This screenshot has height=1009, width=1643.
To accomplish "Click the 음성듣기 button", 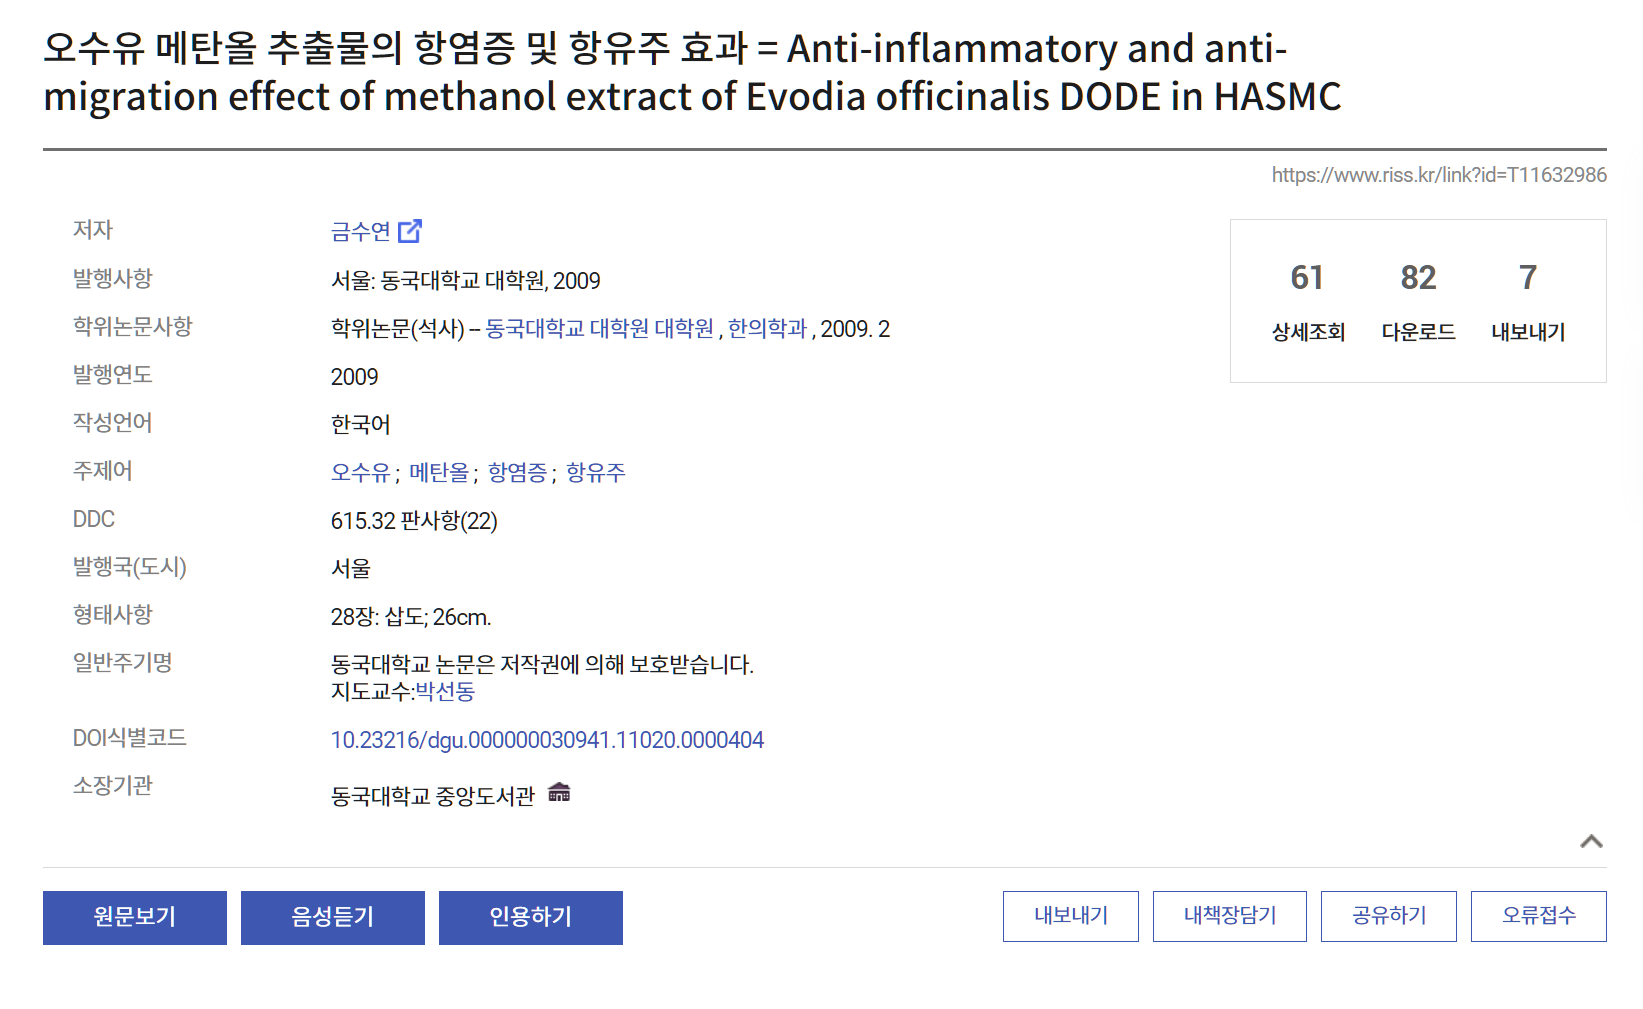I will tap(333, 918).
